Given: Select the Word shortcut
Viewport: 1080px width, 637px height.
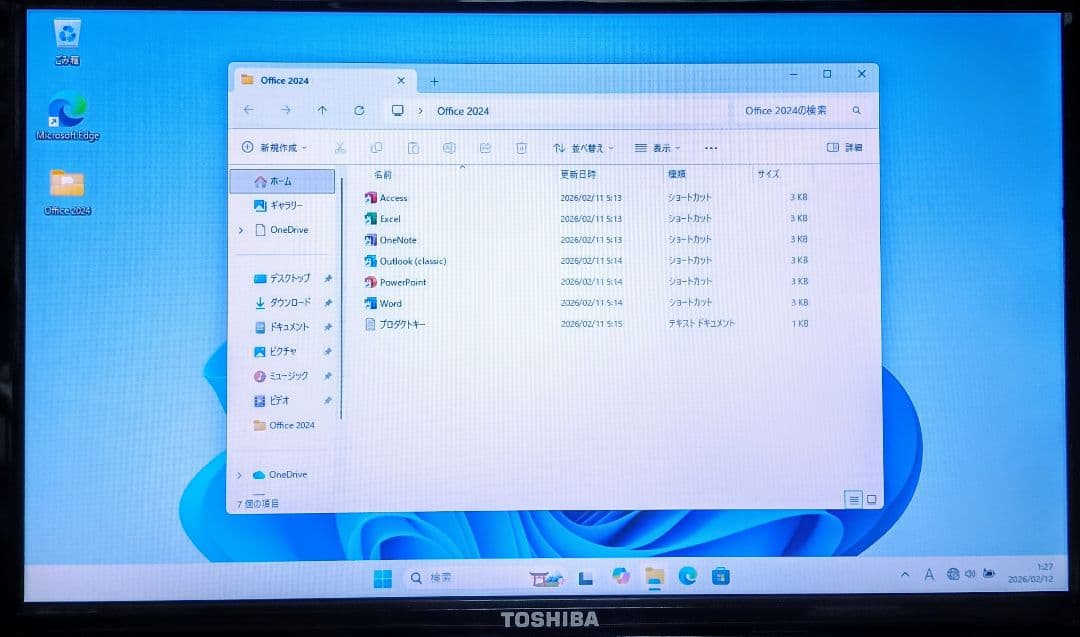Looking at the screenshot, I should 383,303.
